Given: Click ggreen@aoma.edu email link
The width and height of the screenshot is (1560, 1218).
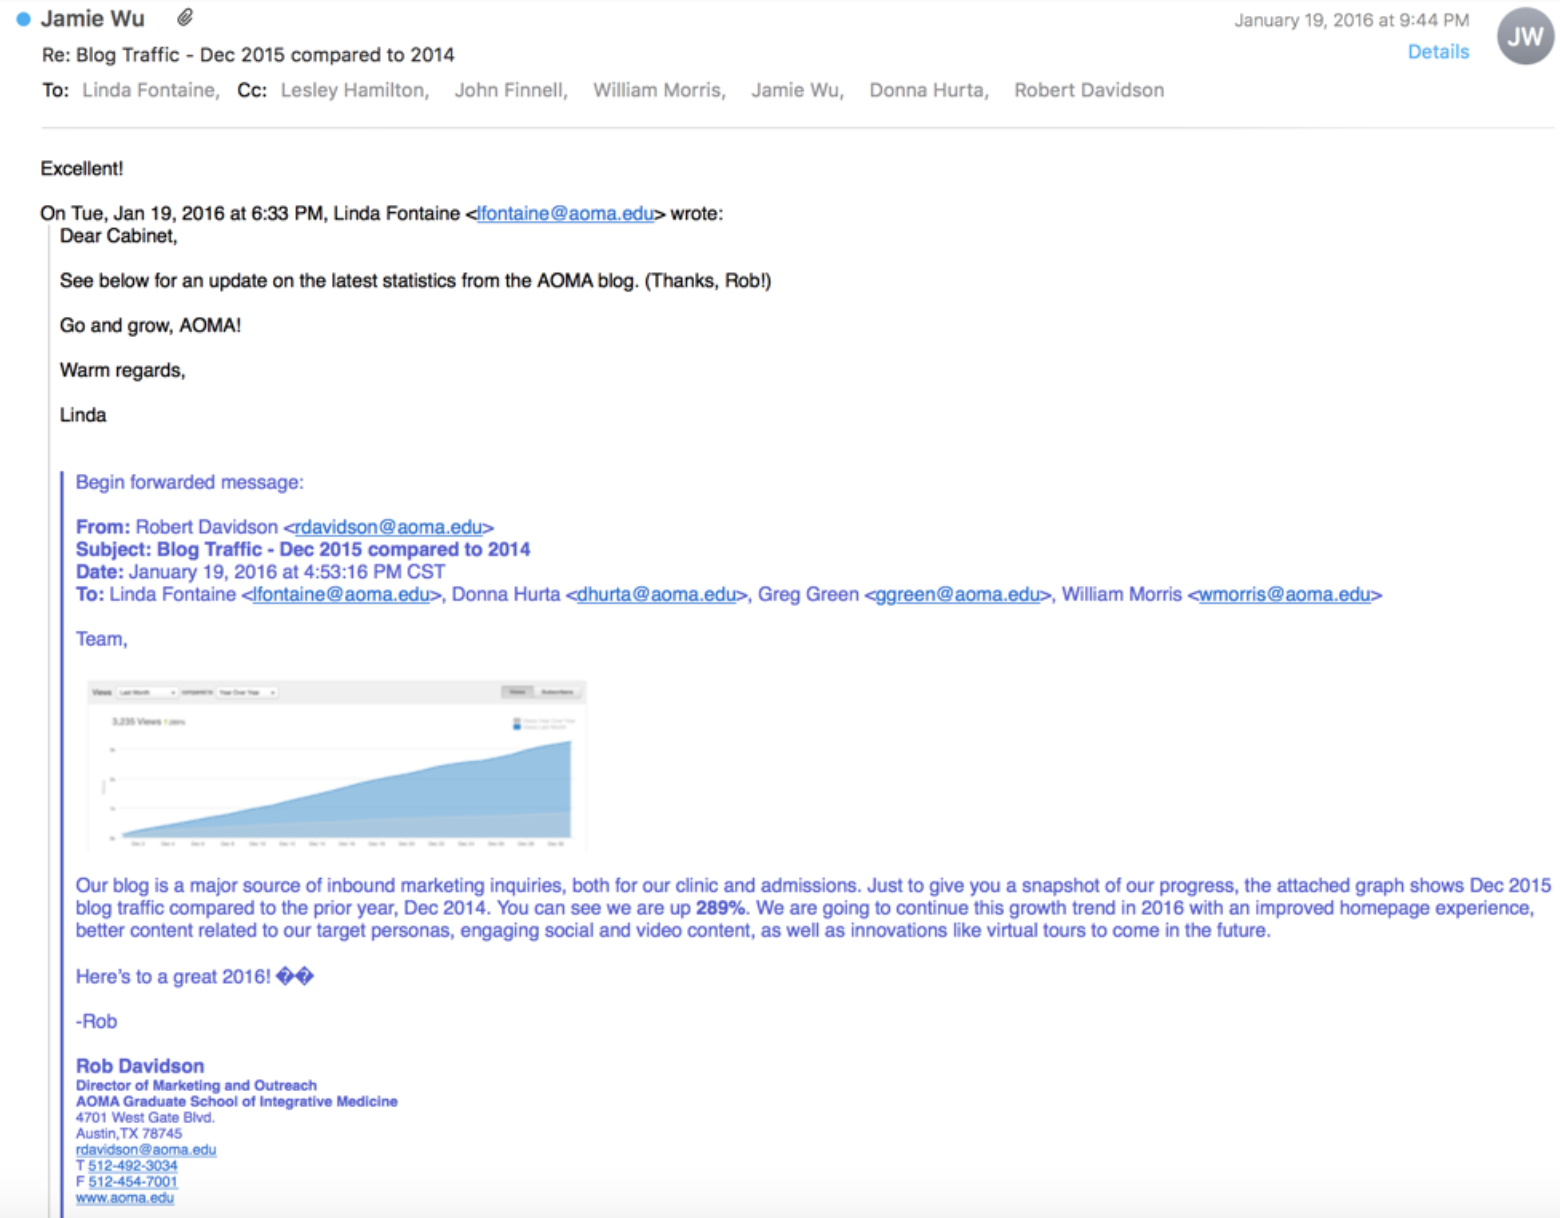Looking at the screenshot, I should pos(957,594).
